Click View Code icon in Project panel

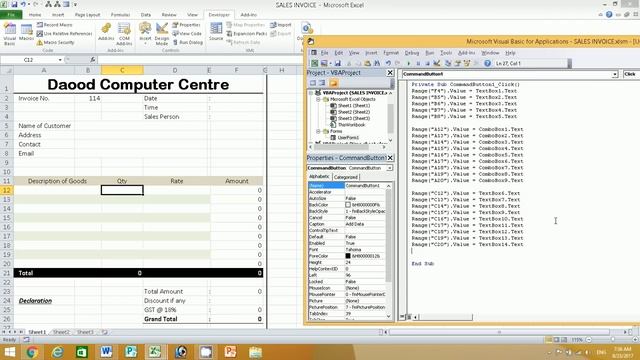(313, 83)
